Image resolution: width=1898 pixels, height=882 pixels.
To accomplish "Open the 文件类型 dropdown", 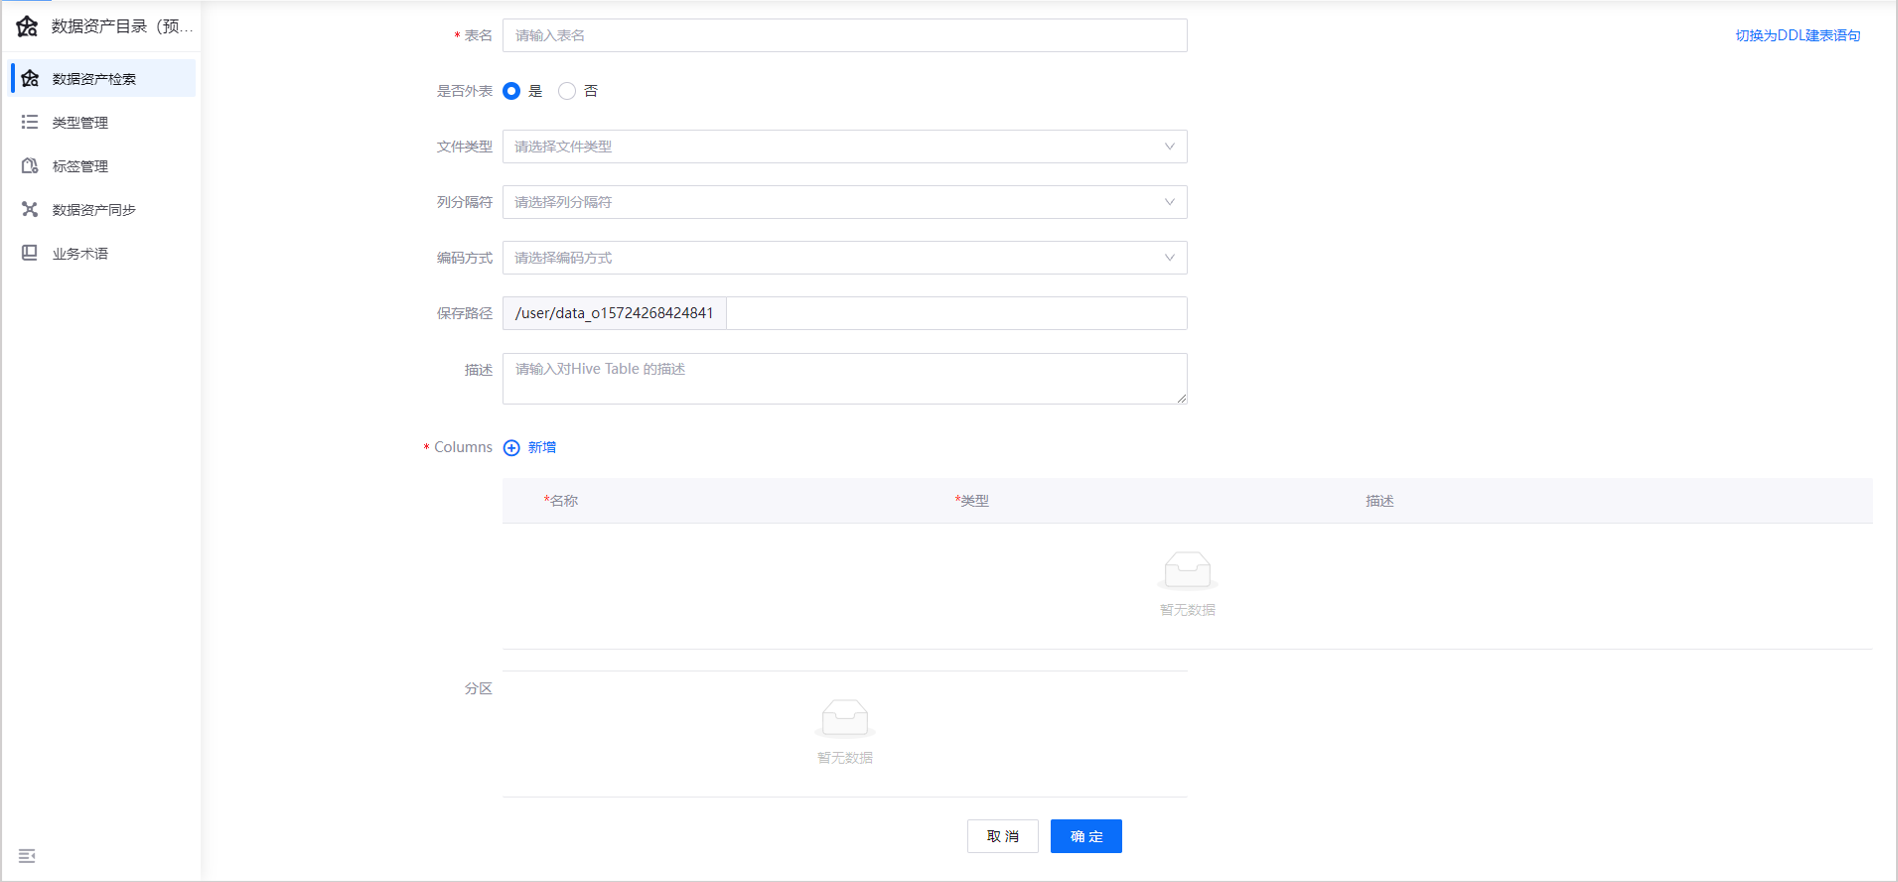I will (844, 147).
